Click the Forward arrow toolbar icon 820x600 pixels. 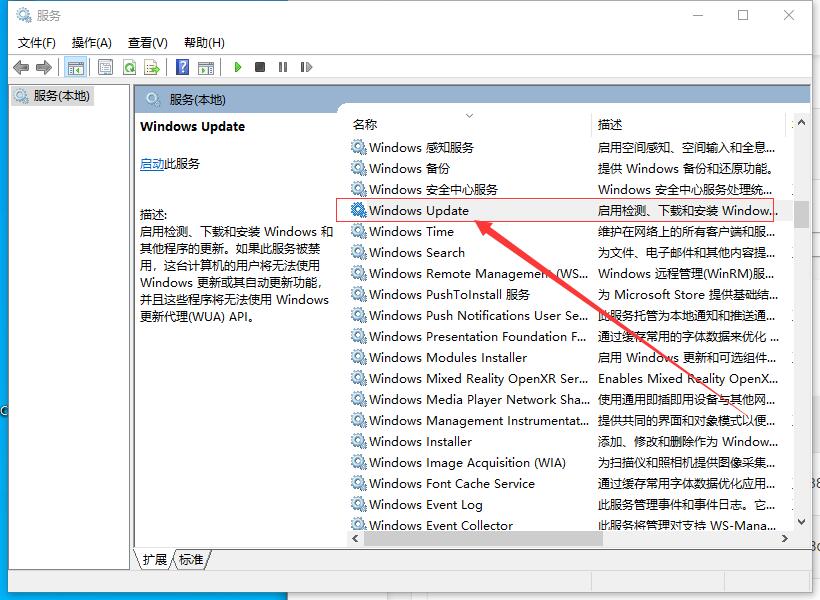[44, 67]
